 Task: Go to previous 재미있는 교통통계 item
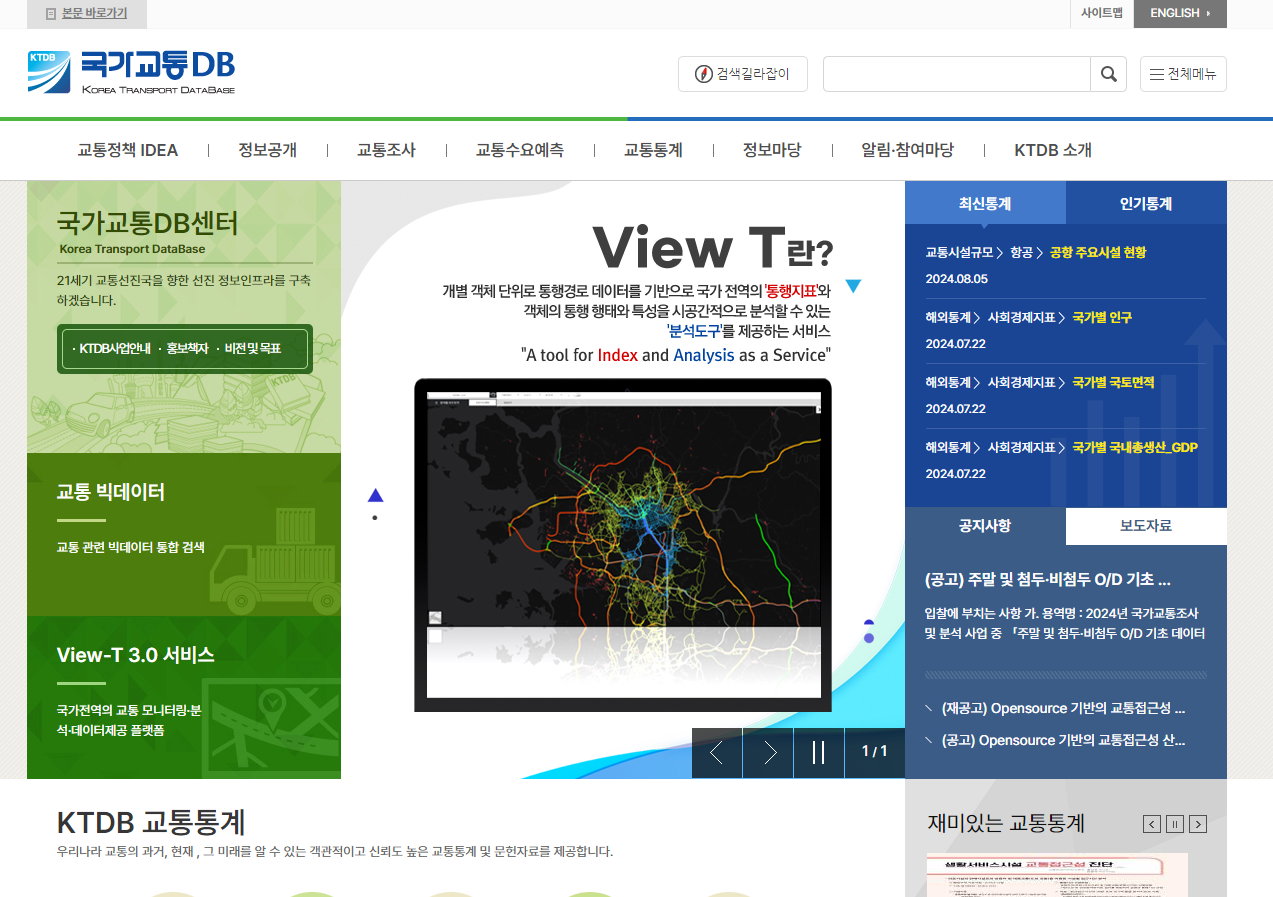[1152, 824]
